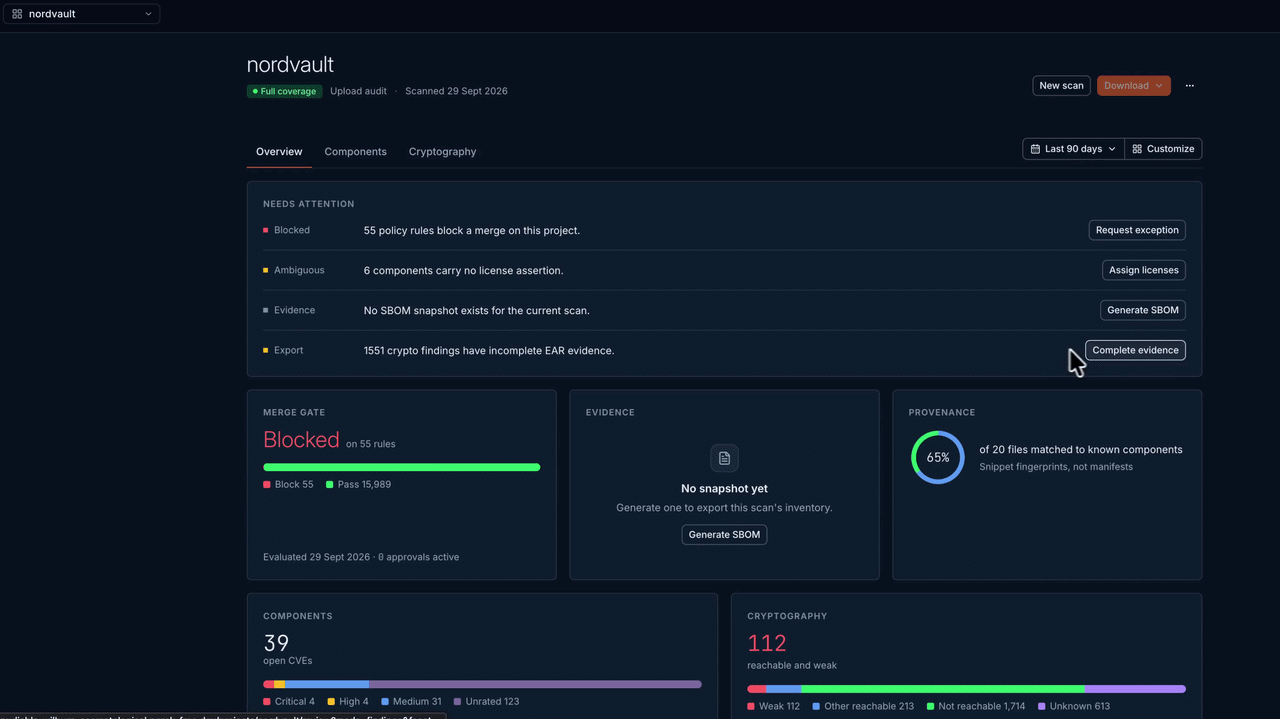Click Generate SBOM in Needs Attention row
Viewport: 1280px width, 719px height.
click(x=1143, y=310)
